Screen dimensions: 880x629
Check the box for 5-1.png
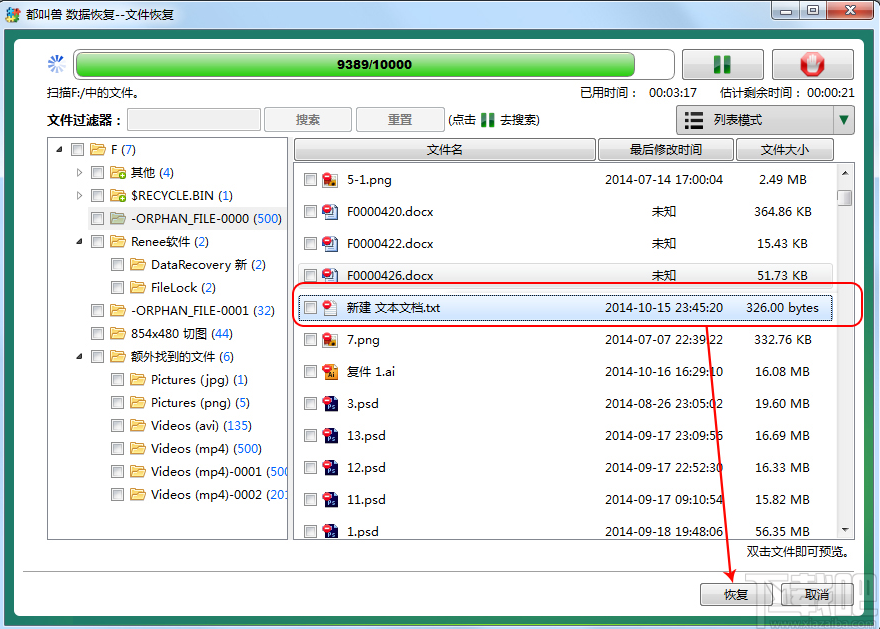point(310,180)
